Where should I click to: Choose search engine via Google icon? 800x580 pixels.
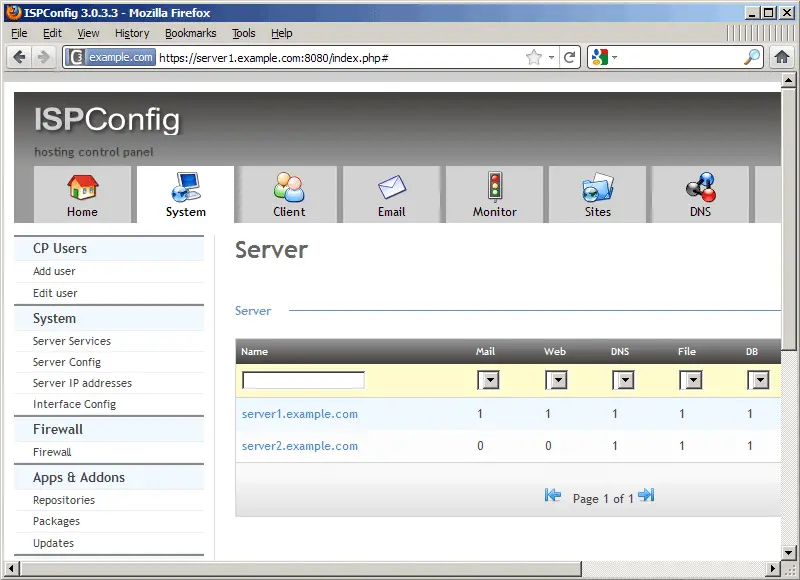tap(600, 57)
